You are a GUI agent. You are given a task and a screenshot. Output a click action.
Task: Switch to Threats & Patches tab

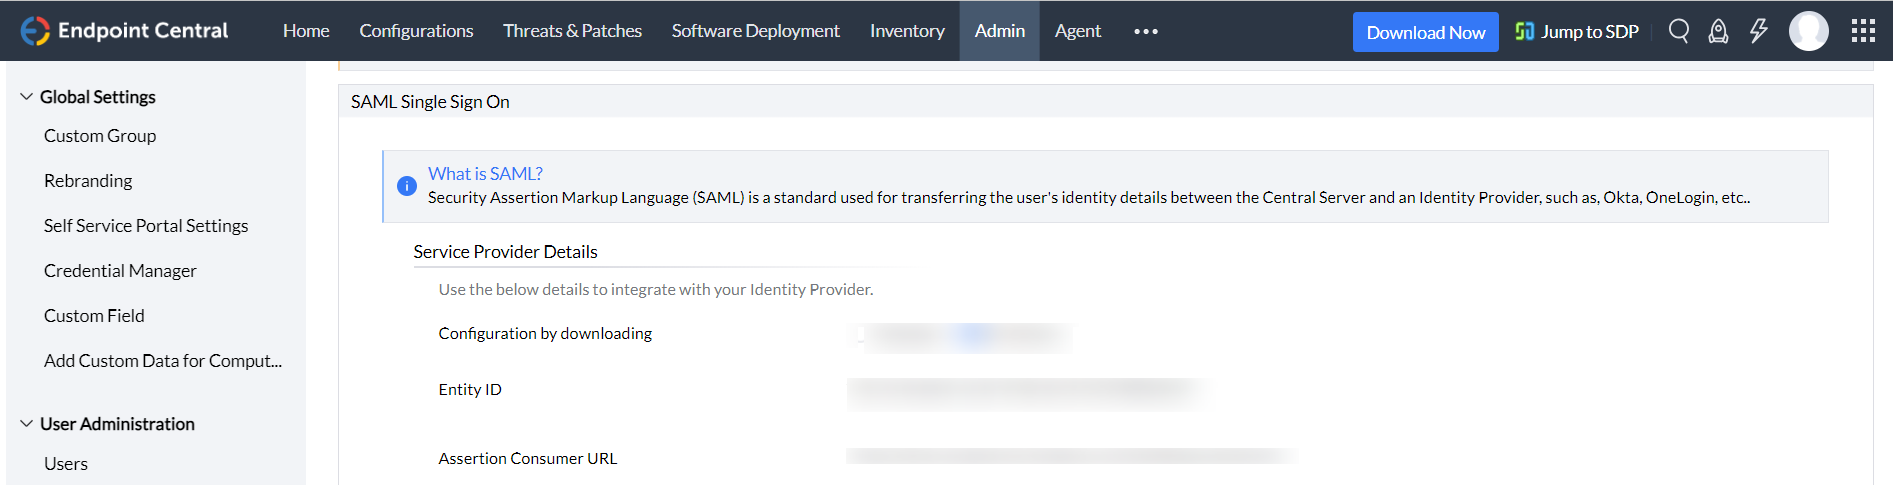click(572, 31)
